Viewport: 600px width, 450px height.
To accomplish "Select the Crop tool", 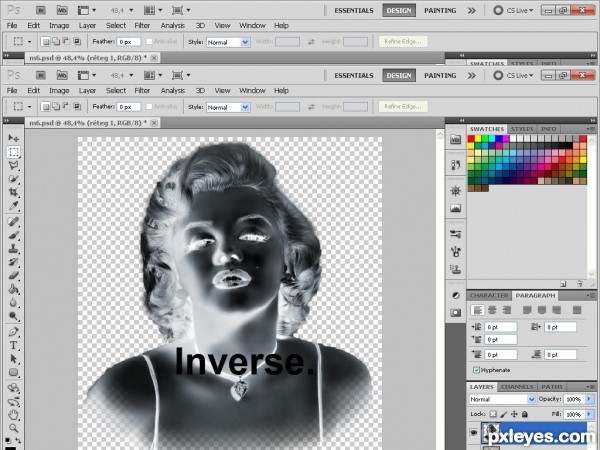I will click(x=14, y=192).
